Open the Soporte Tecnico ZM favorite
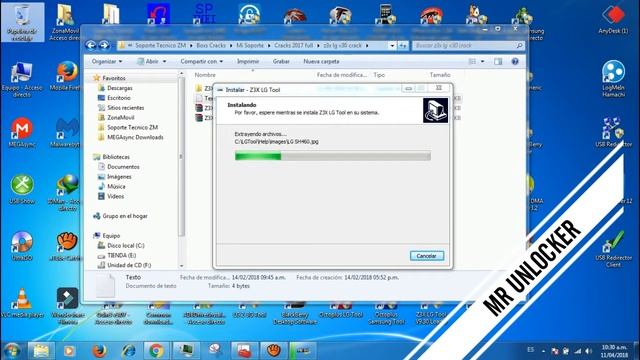This screenshot has width=640, height=360. click(x=132, y=127)
